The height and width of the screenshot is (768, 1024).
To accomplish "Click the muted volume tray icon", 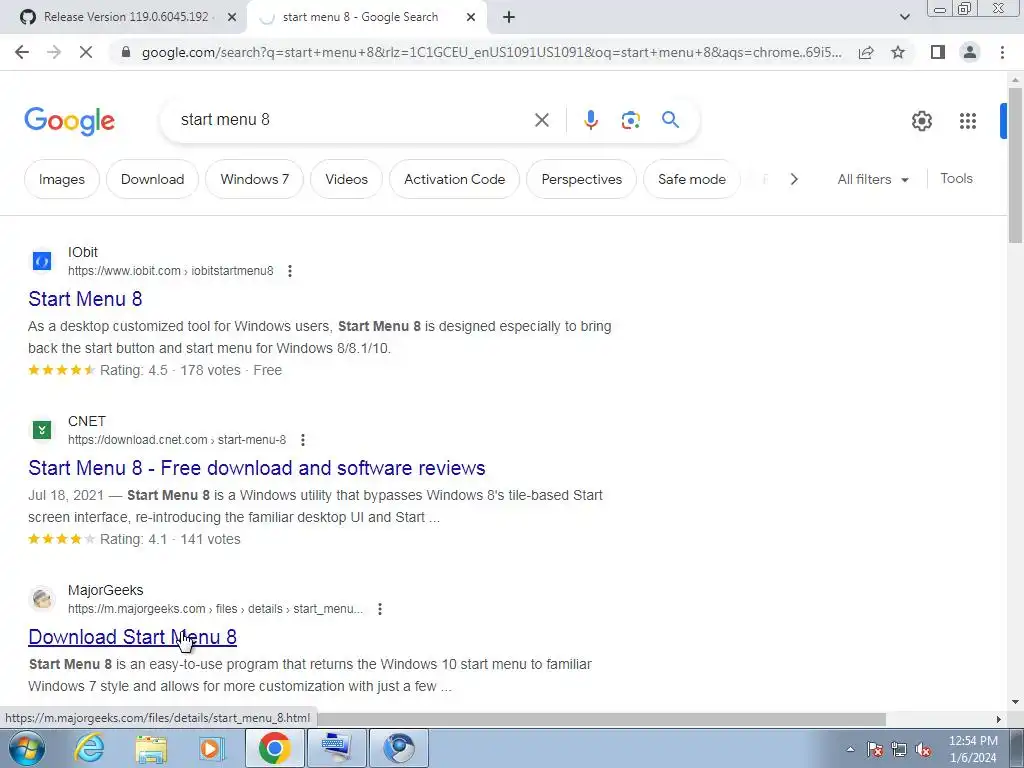I will [x=923, y=749].
